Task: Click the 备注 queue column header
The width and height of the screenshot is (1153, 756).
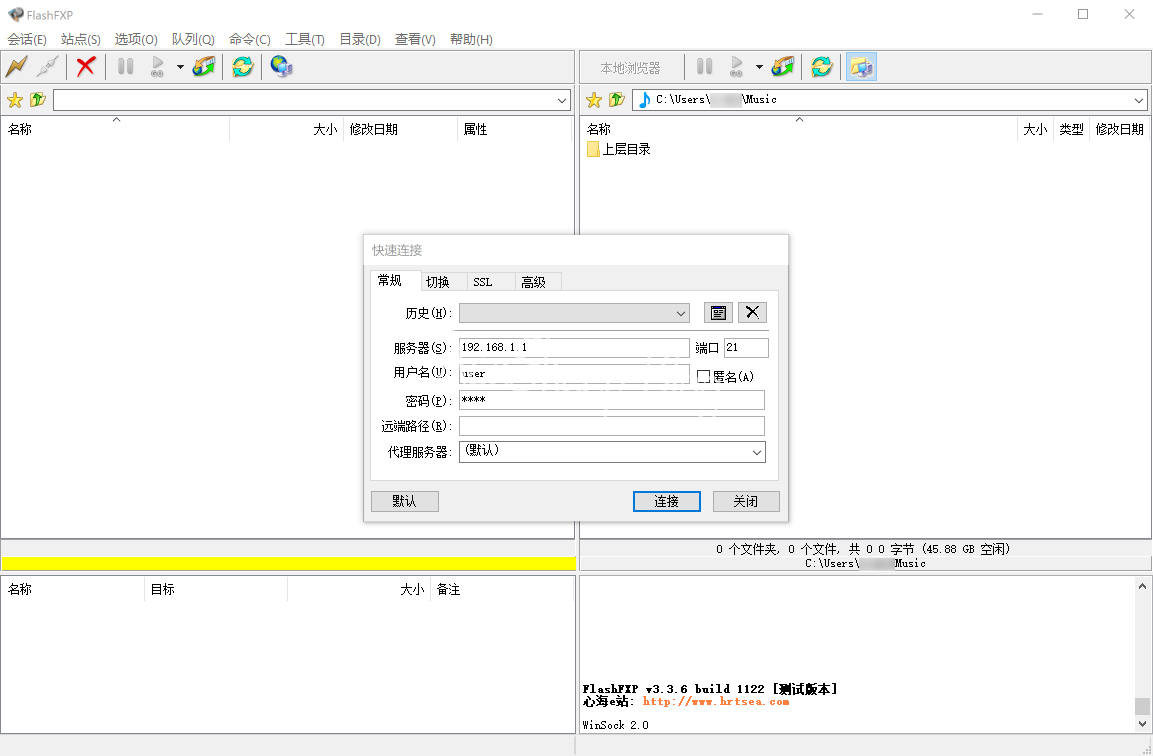Action: pos(501,590)
